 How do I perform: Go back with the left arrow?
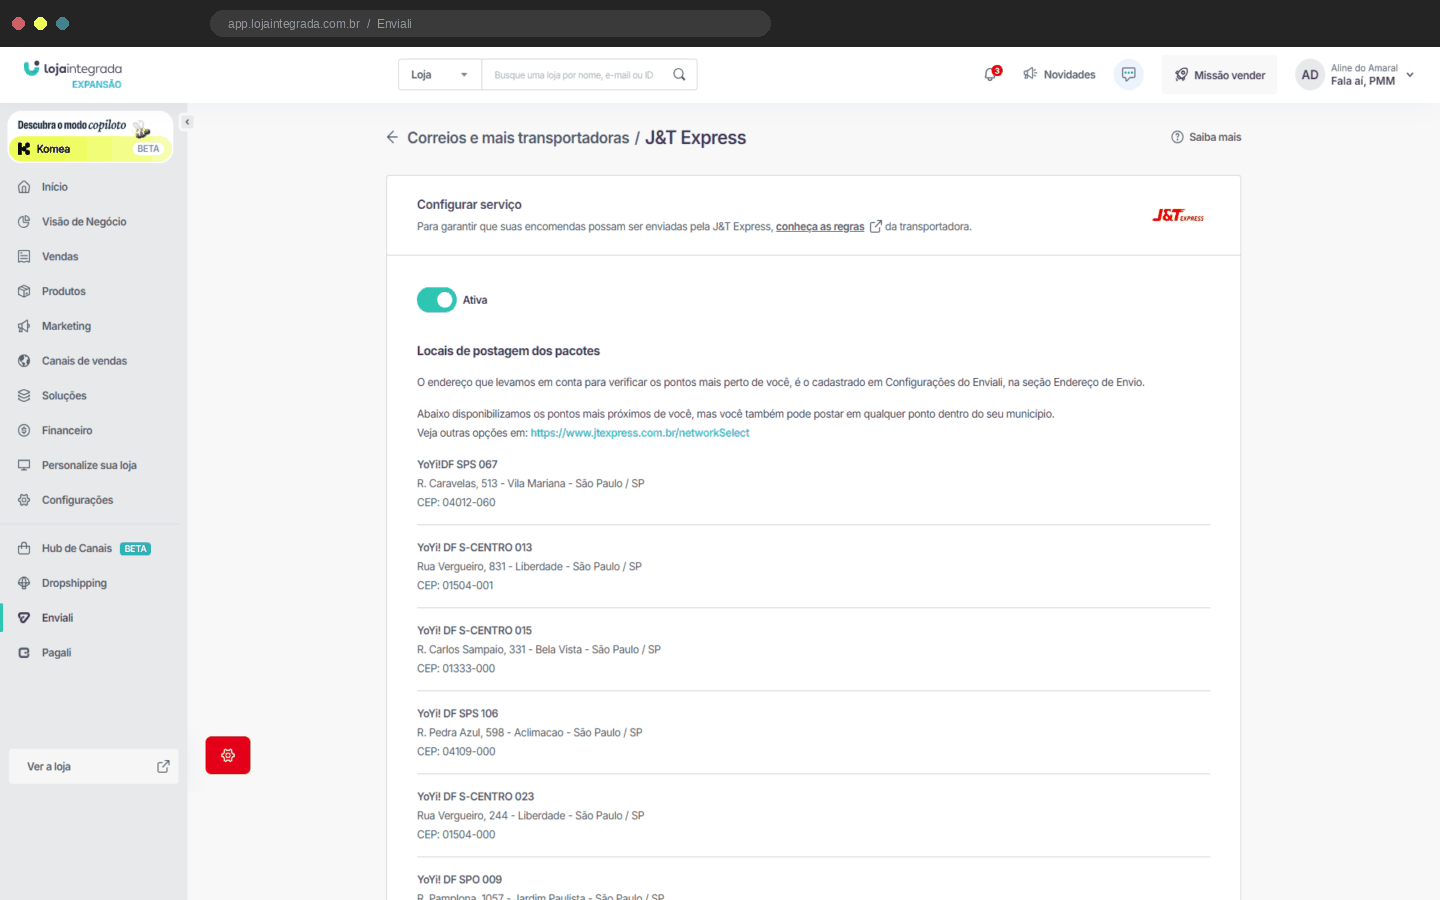coord(392,138)
